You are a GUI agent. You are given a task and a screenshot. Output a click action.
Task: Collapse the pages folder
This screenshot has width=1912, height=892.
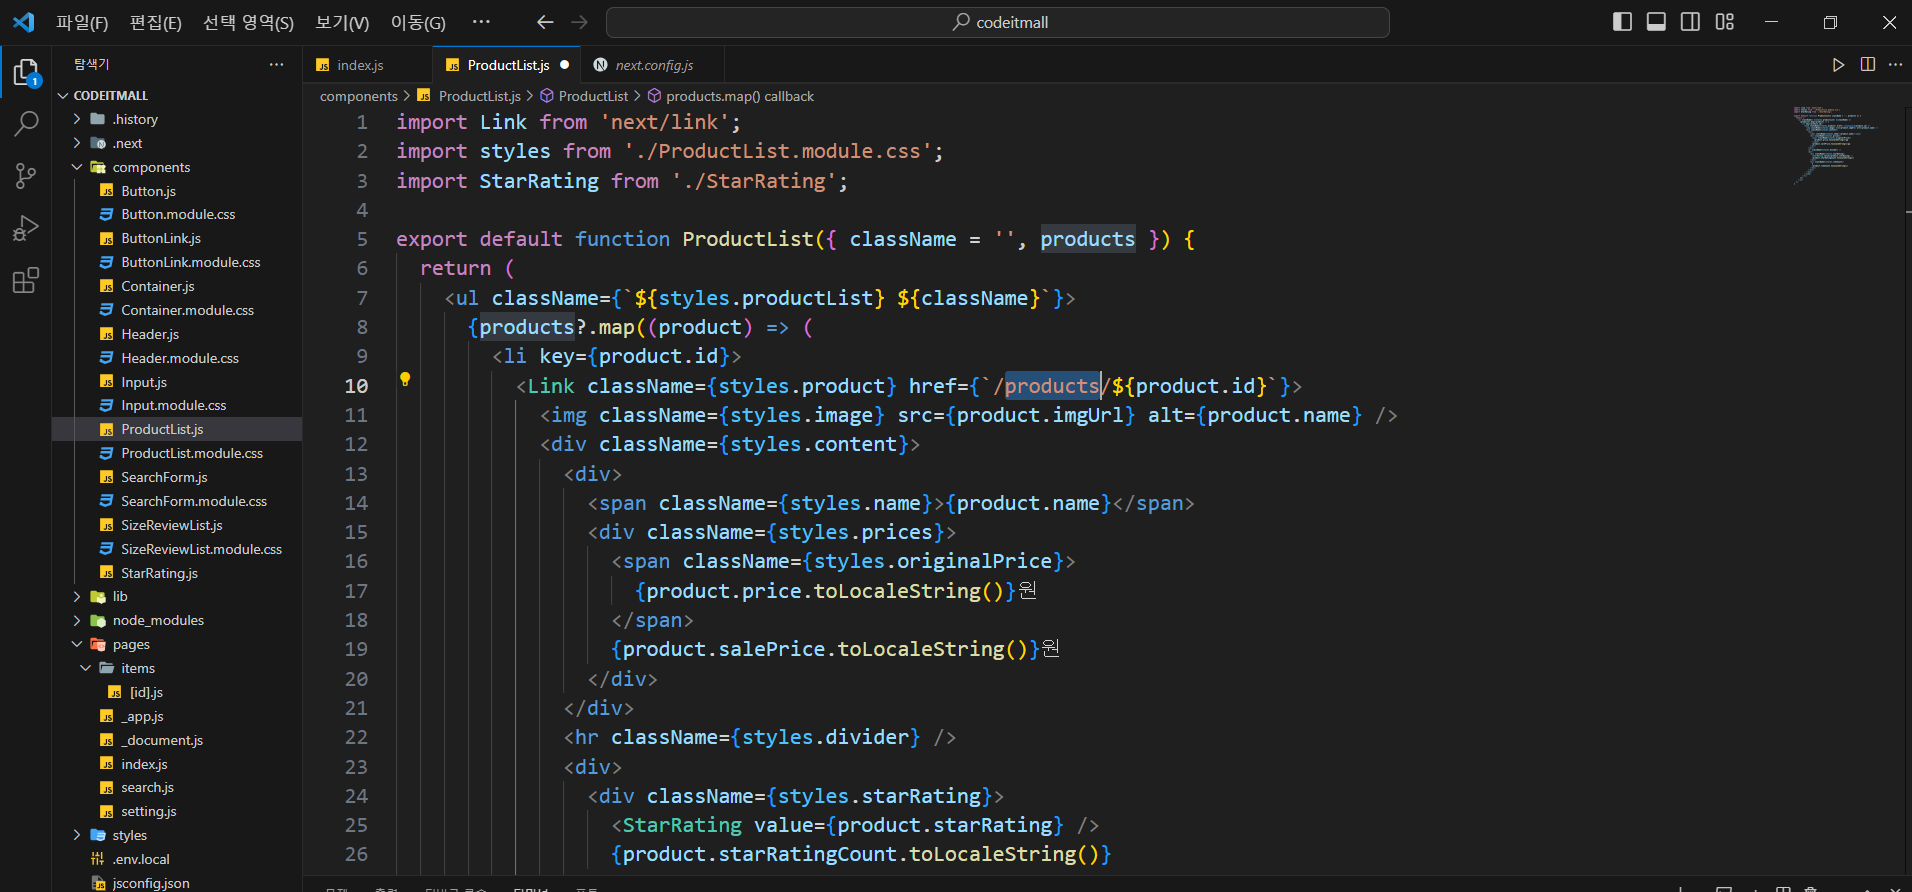(x=177, y=644)
